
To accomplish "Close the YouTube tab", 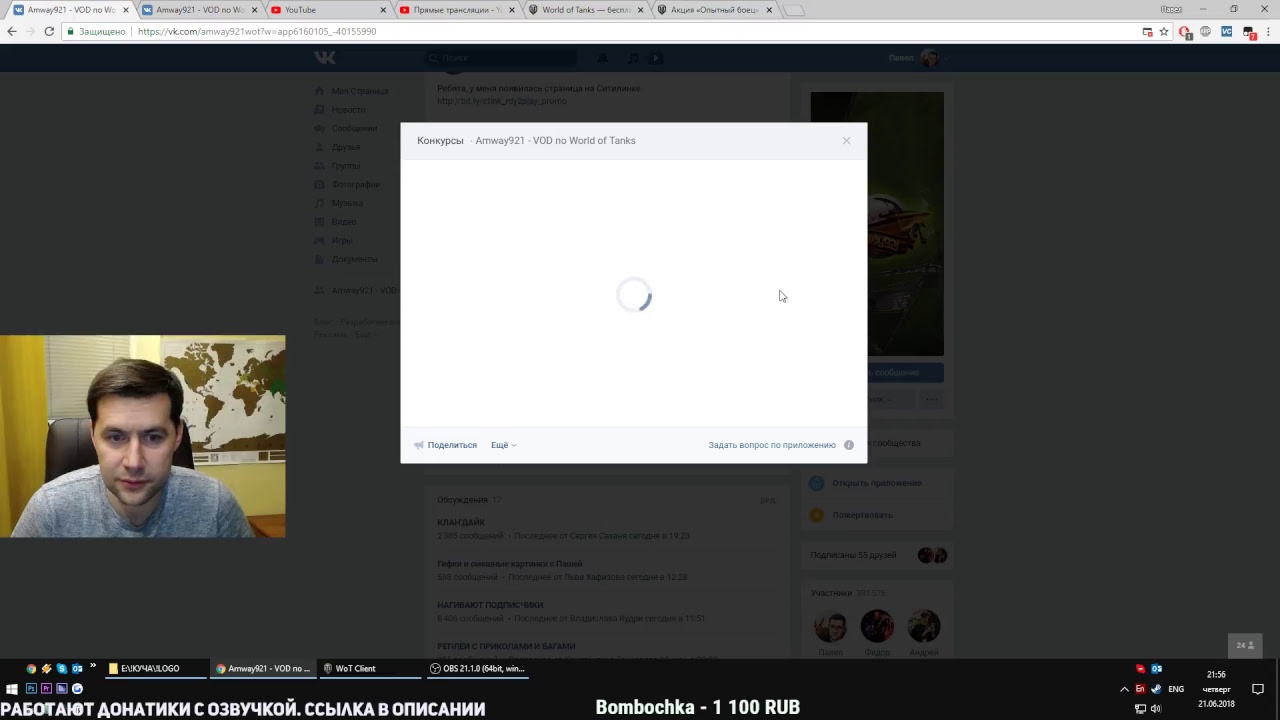I will (382, 10).
